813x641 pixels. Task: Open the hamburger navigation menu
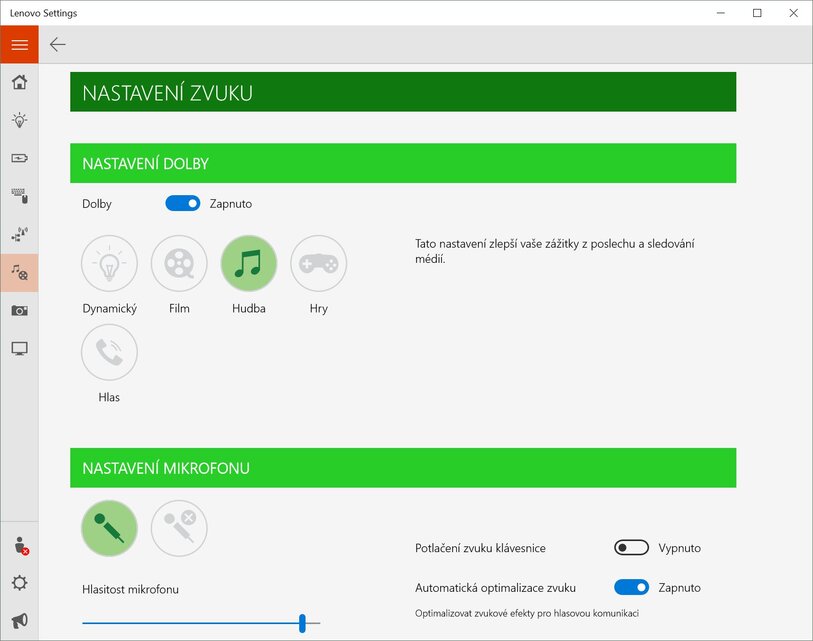19,45
